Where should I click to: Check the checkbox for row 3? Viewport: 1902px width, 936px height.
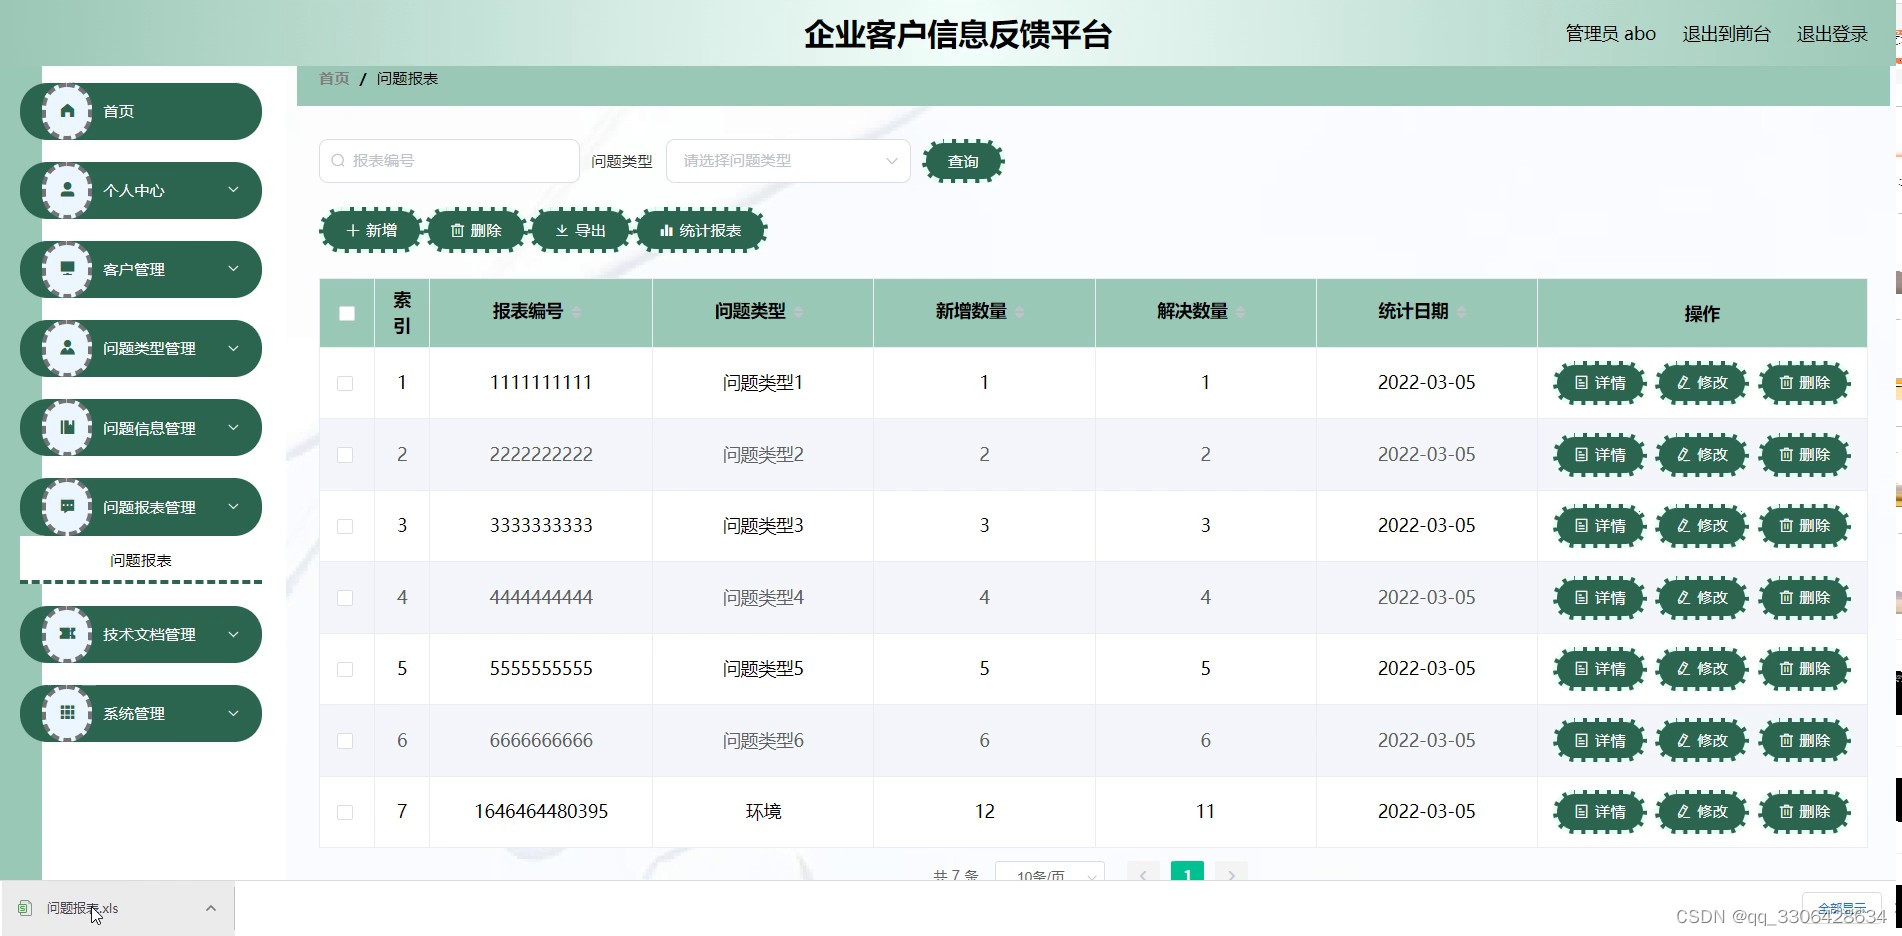(x=345, y=526)
